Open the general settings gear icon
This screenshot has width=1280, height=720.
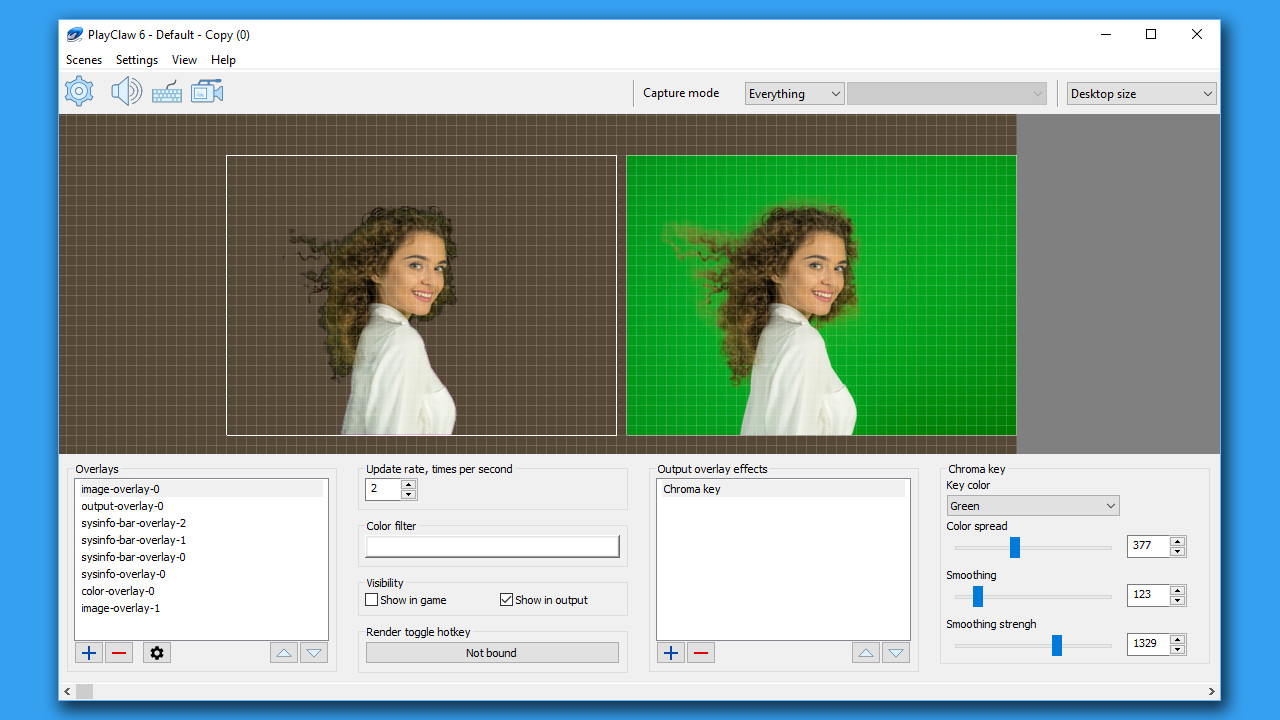click(x=78, y=91)
